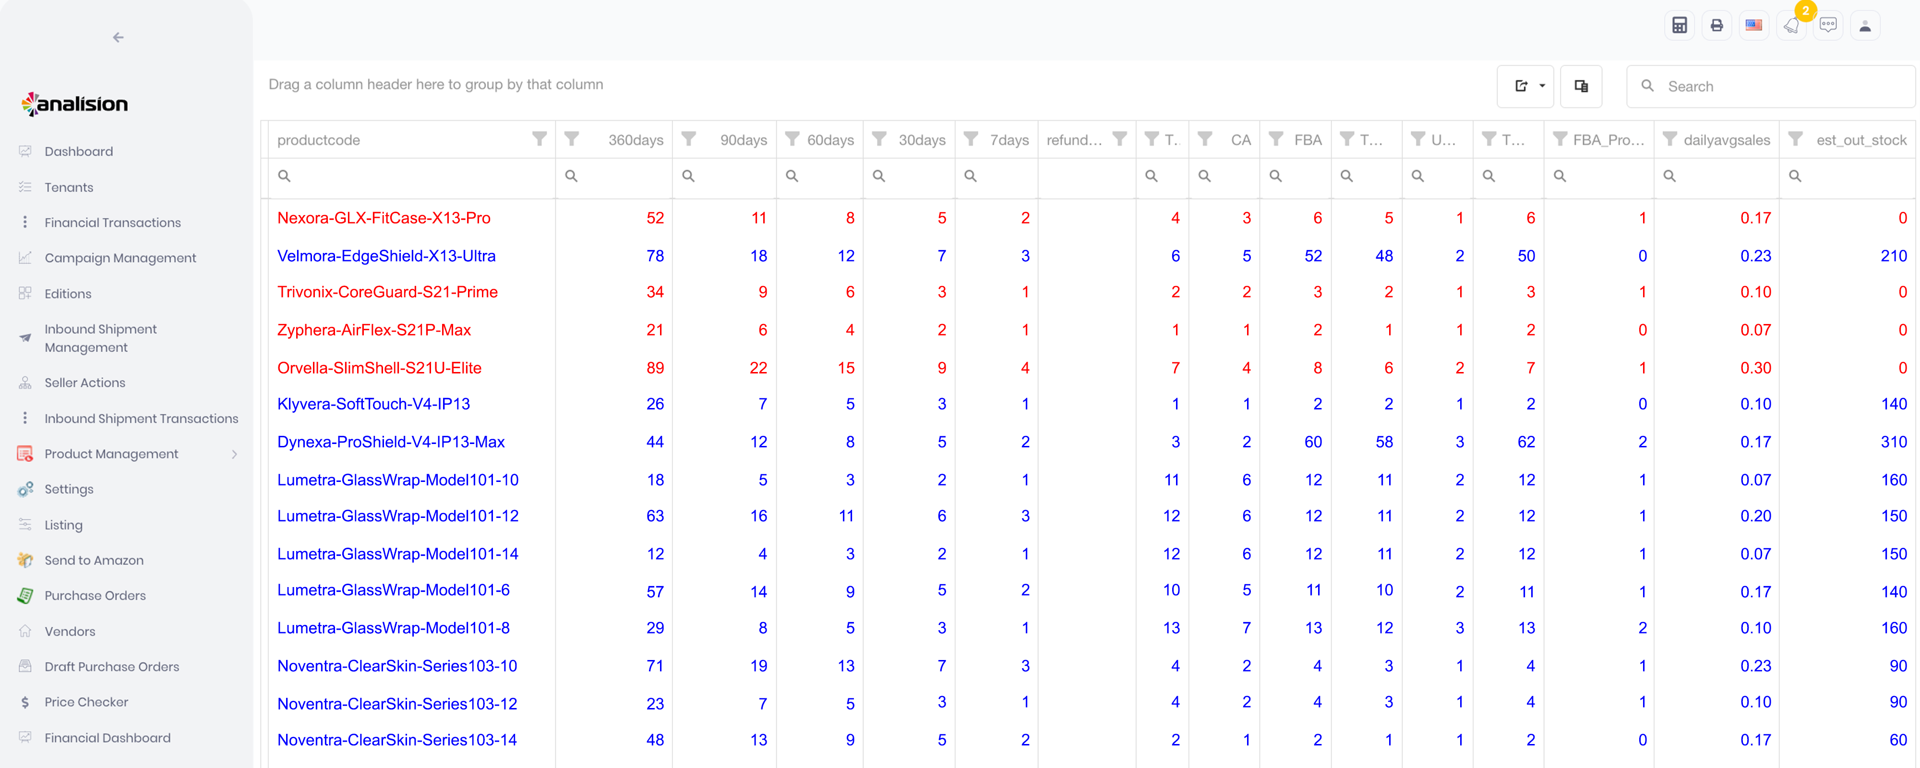Click the column chooser icon
The height and width of the screenshot is (768, 1920).
click(x=1581, y=86)
